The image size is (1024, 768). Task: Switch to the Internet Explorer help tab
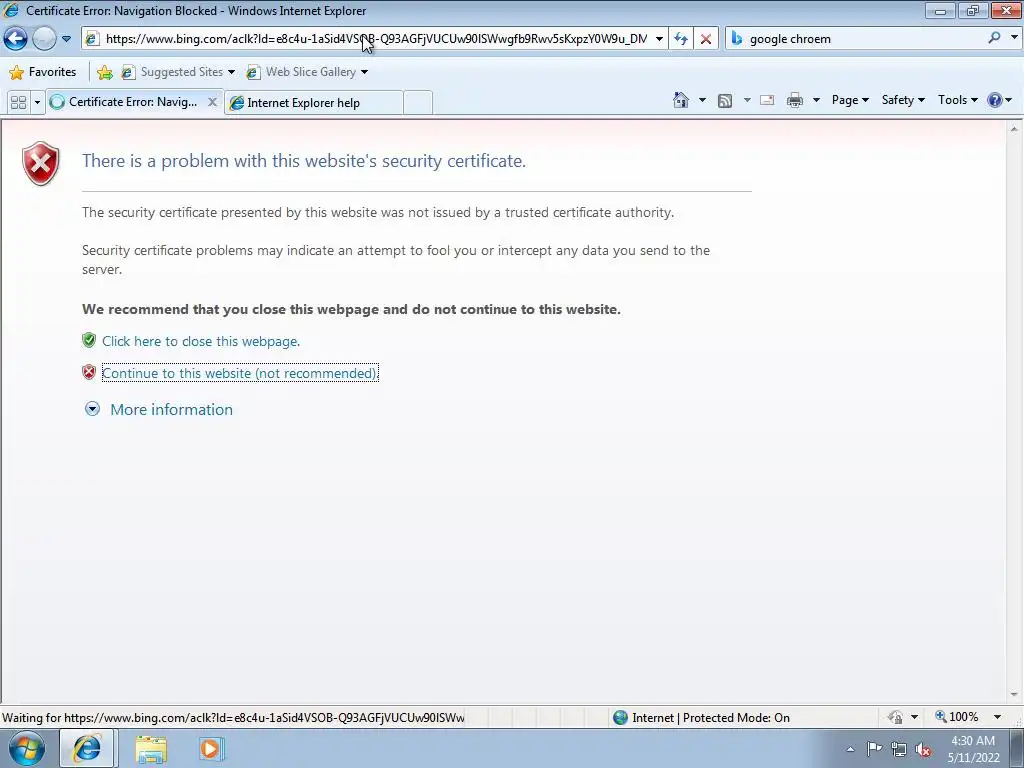[x=313, y=103]
